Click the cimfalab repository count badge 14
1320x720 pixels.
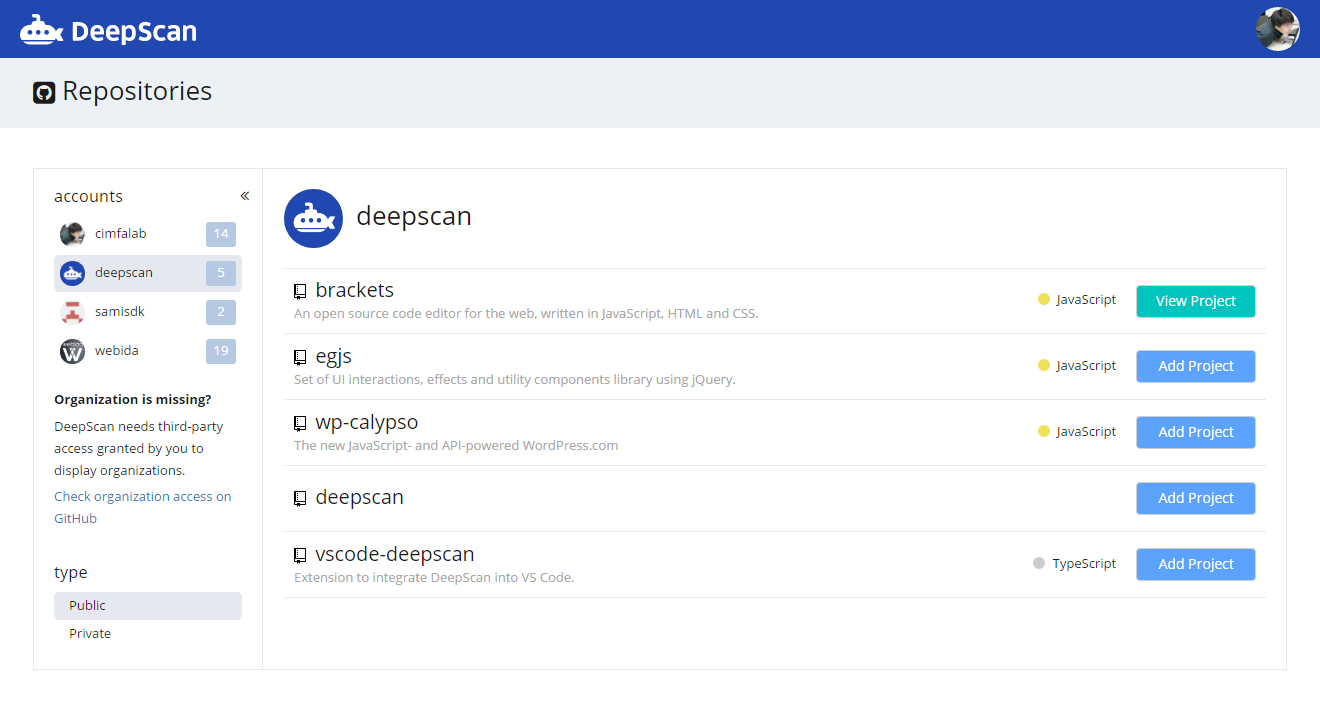[x=221, y=234]
